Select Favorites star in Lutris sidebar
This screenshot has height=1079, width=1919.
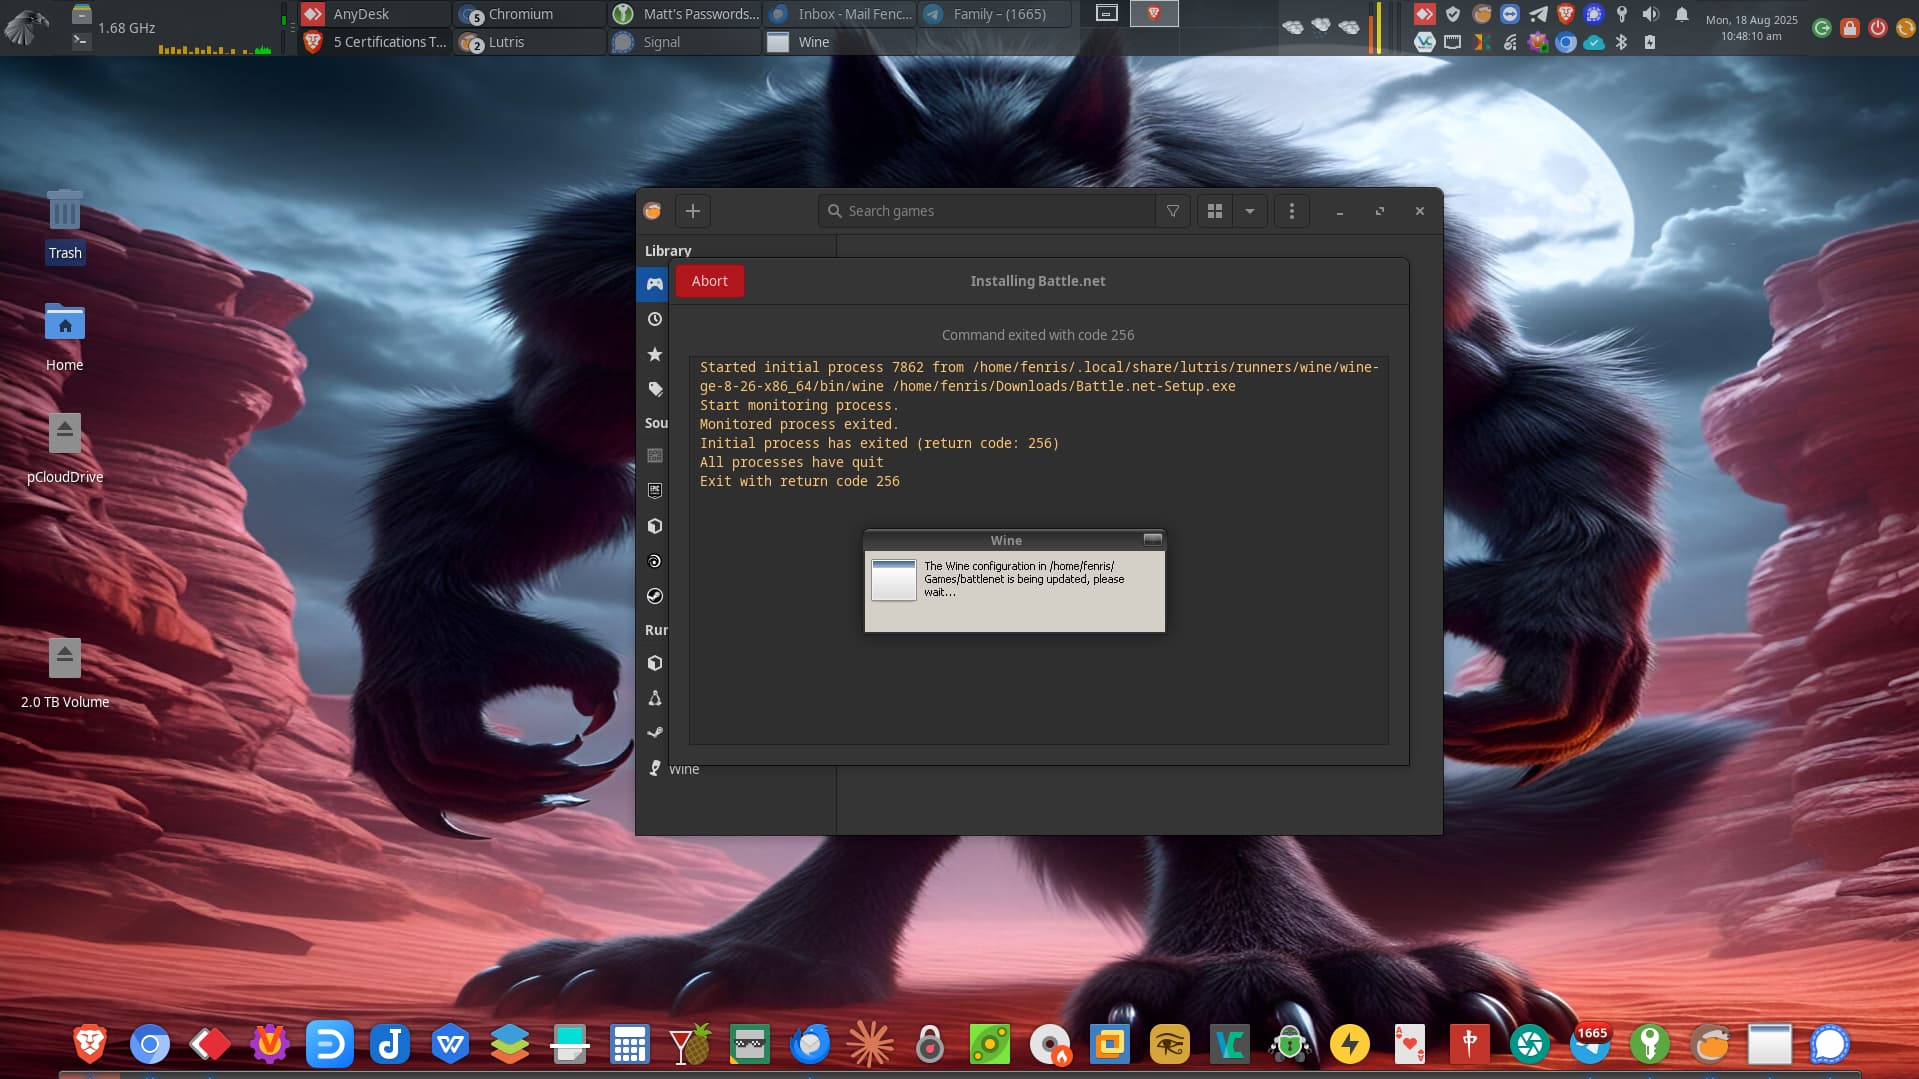654,354
